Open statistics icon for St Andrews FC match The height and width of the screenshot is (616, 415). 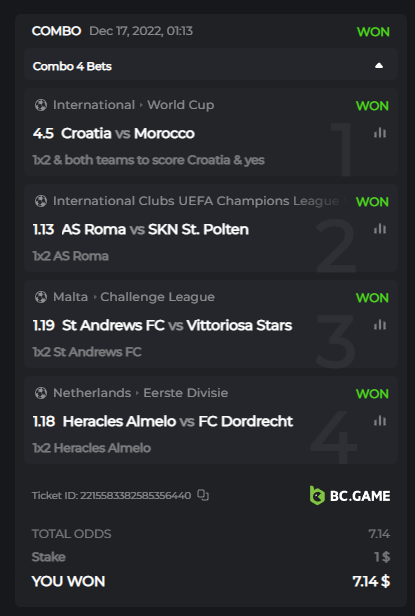pos(380,325)
